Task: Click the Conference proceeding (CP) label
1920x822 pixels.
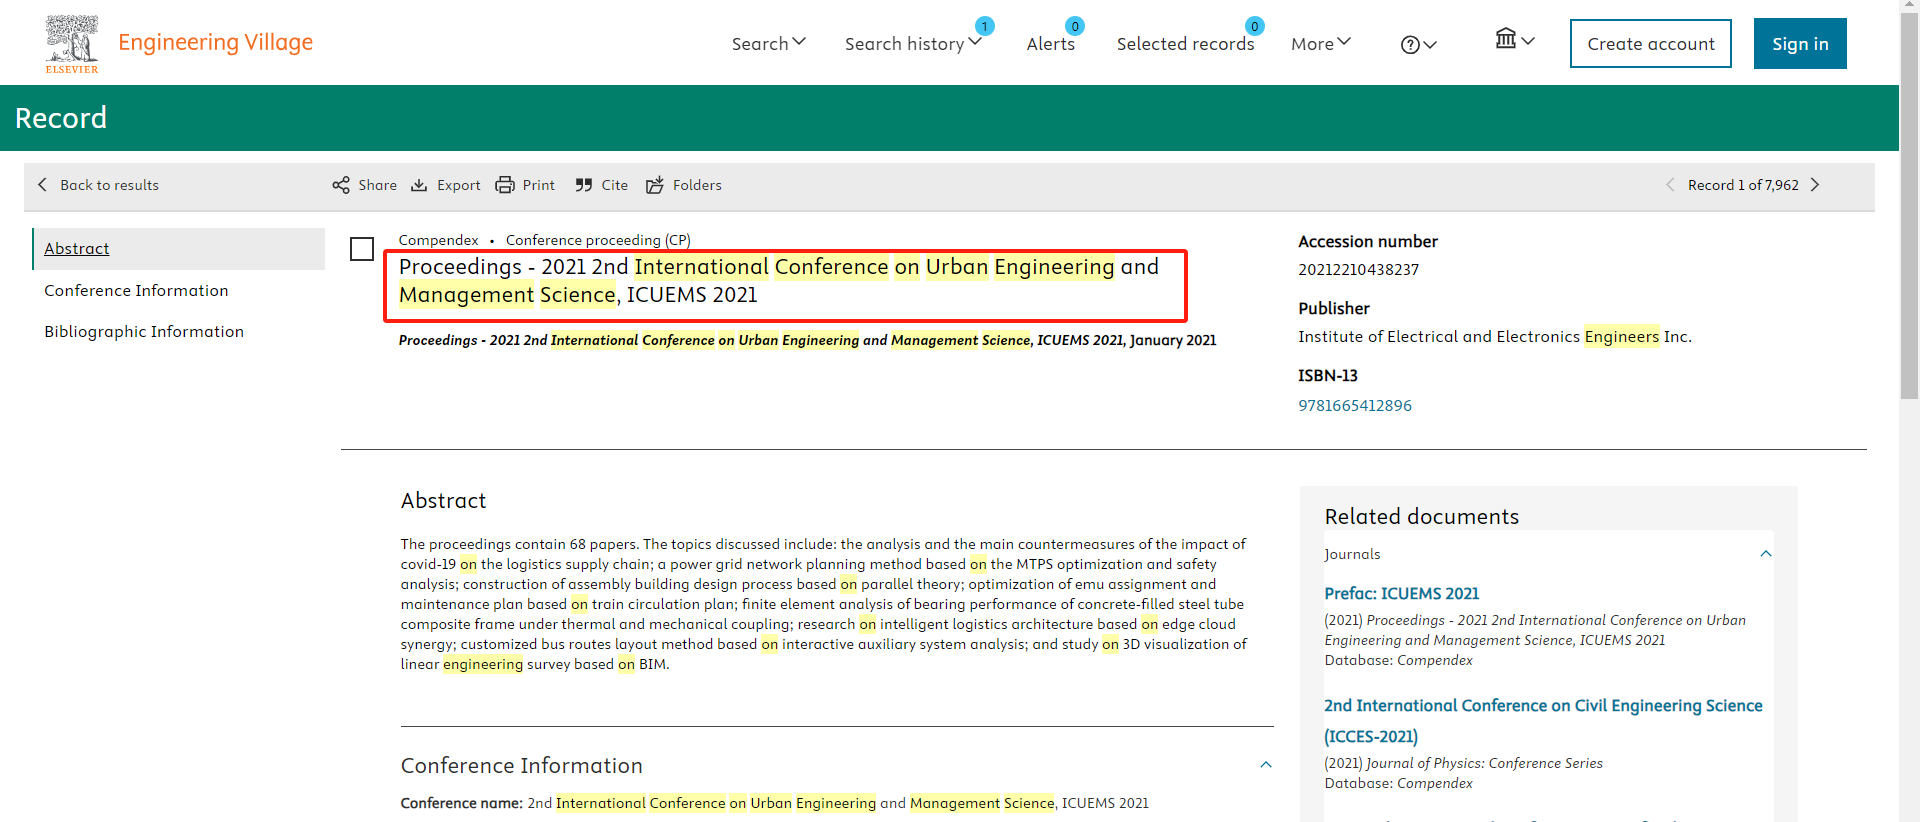Action: click(598, 240)
